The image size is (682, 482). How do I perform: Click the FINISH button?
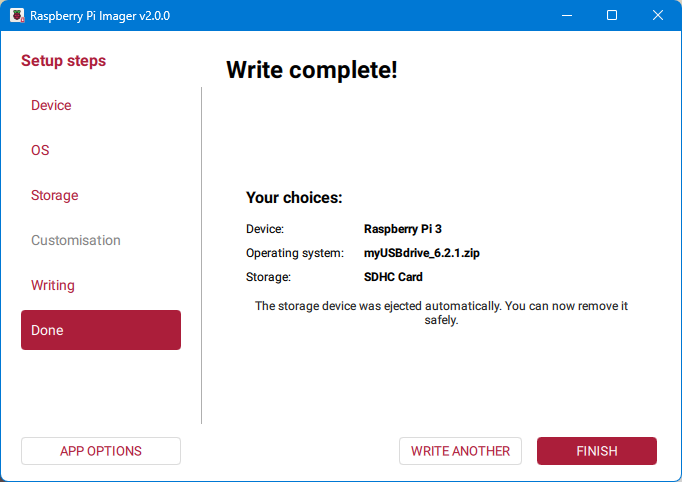(597, 451)
